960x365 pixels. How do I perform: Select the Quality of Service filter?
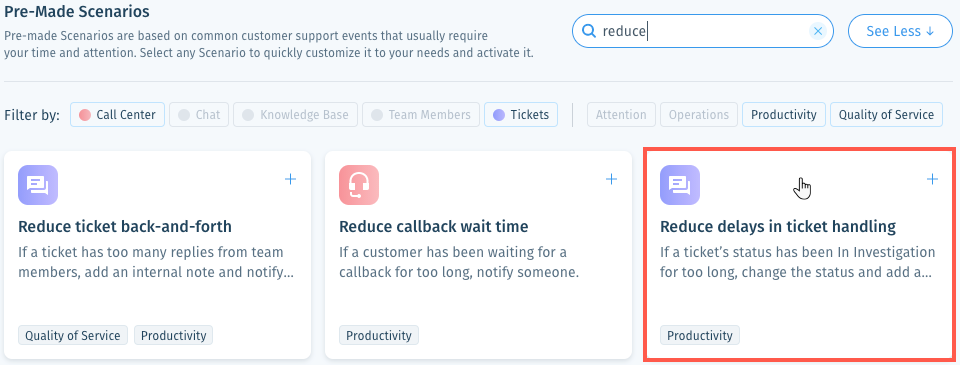point(886,115)
